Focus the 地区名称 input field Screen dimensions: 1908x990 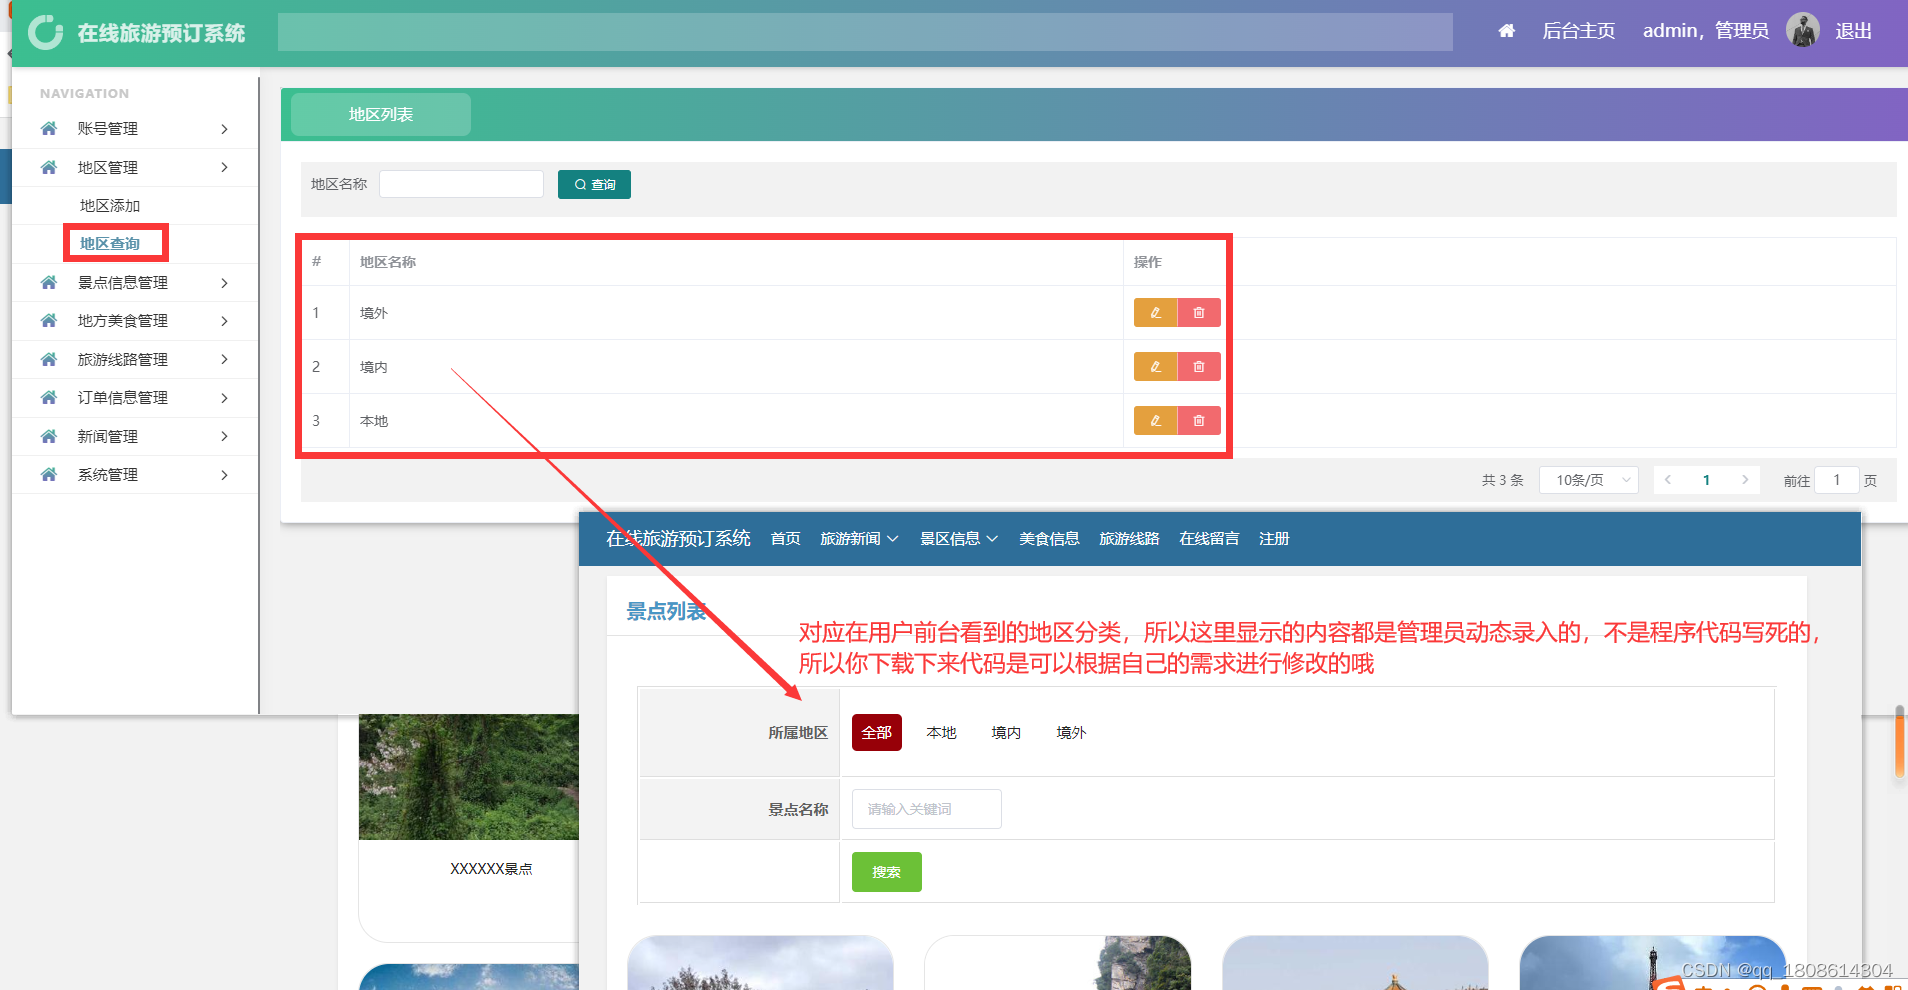(x=461, y=184)
